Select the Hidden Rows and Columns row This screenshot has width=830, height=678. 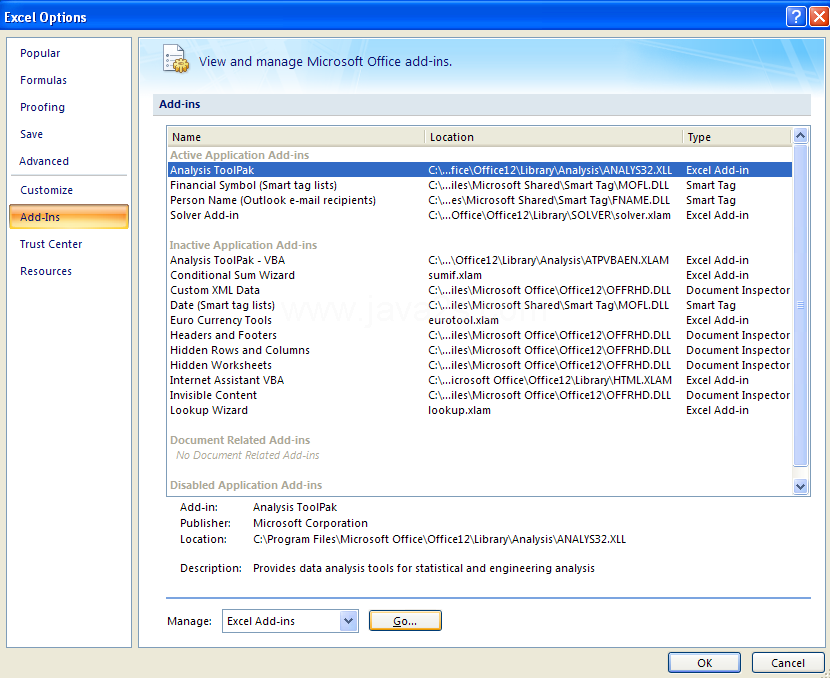tap(480, 350)
